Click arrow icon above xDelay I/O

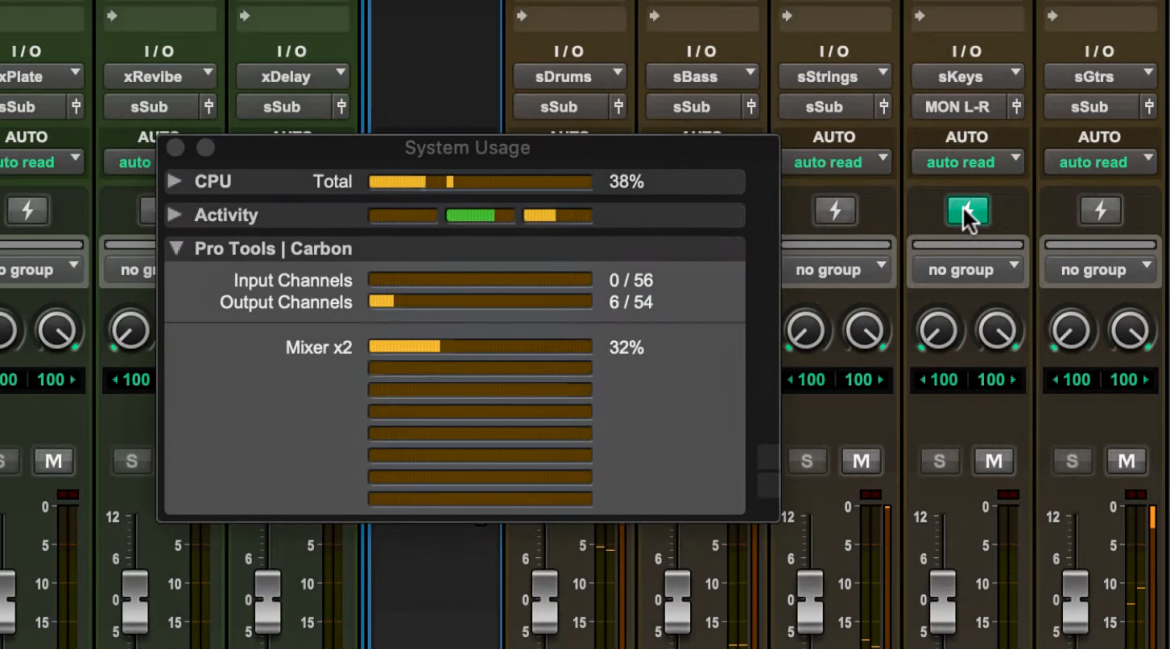tap(245, 16)
